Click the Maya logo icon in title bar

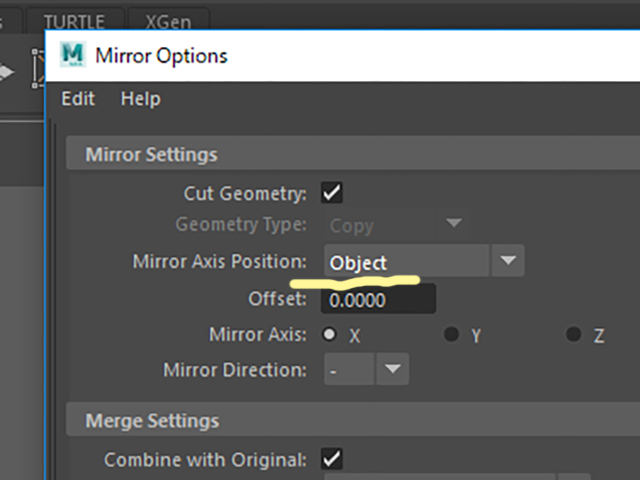point(73,54)
